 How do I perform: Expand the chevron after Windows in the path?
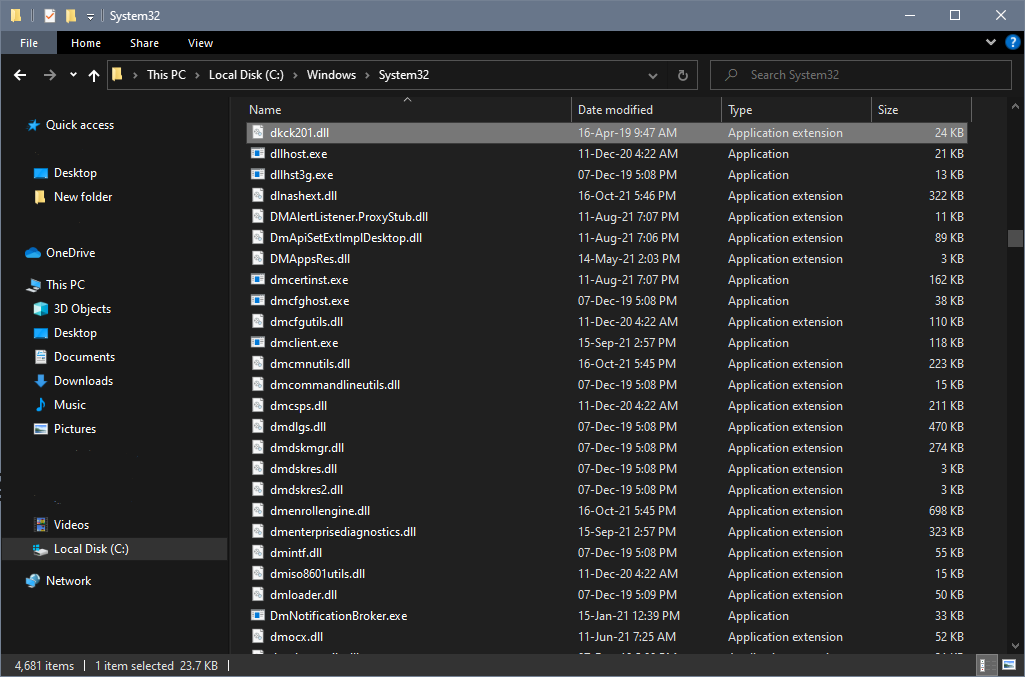(x=367, y=75)
